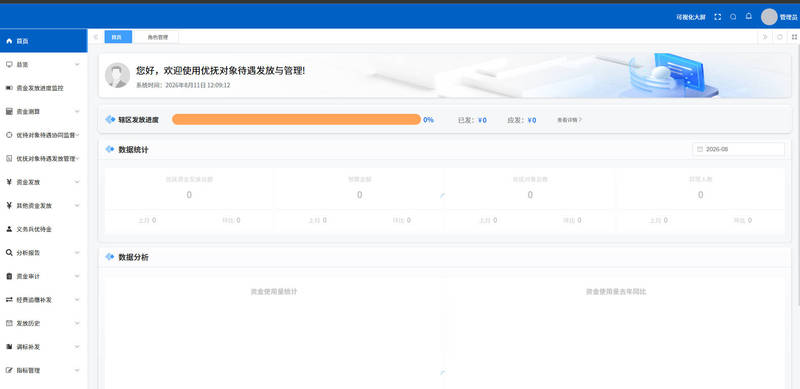Click the refresh circle icon in tab bar
800x389 pixels.
click(x=780, y=37)
